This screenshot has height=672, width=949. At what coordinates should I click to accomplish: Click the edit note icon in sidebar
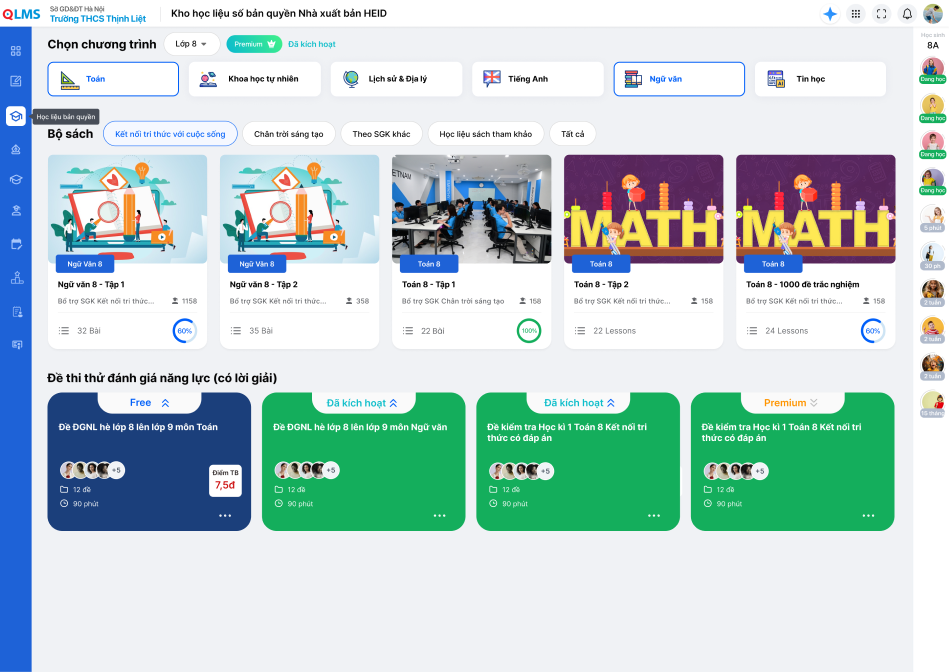click(x=16, y=81)
